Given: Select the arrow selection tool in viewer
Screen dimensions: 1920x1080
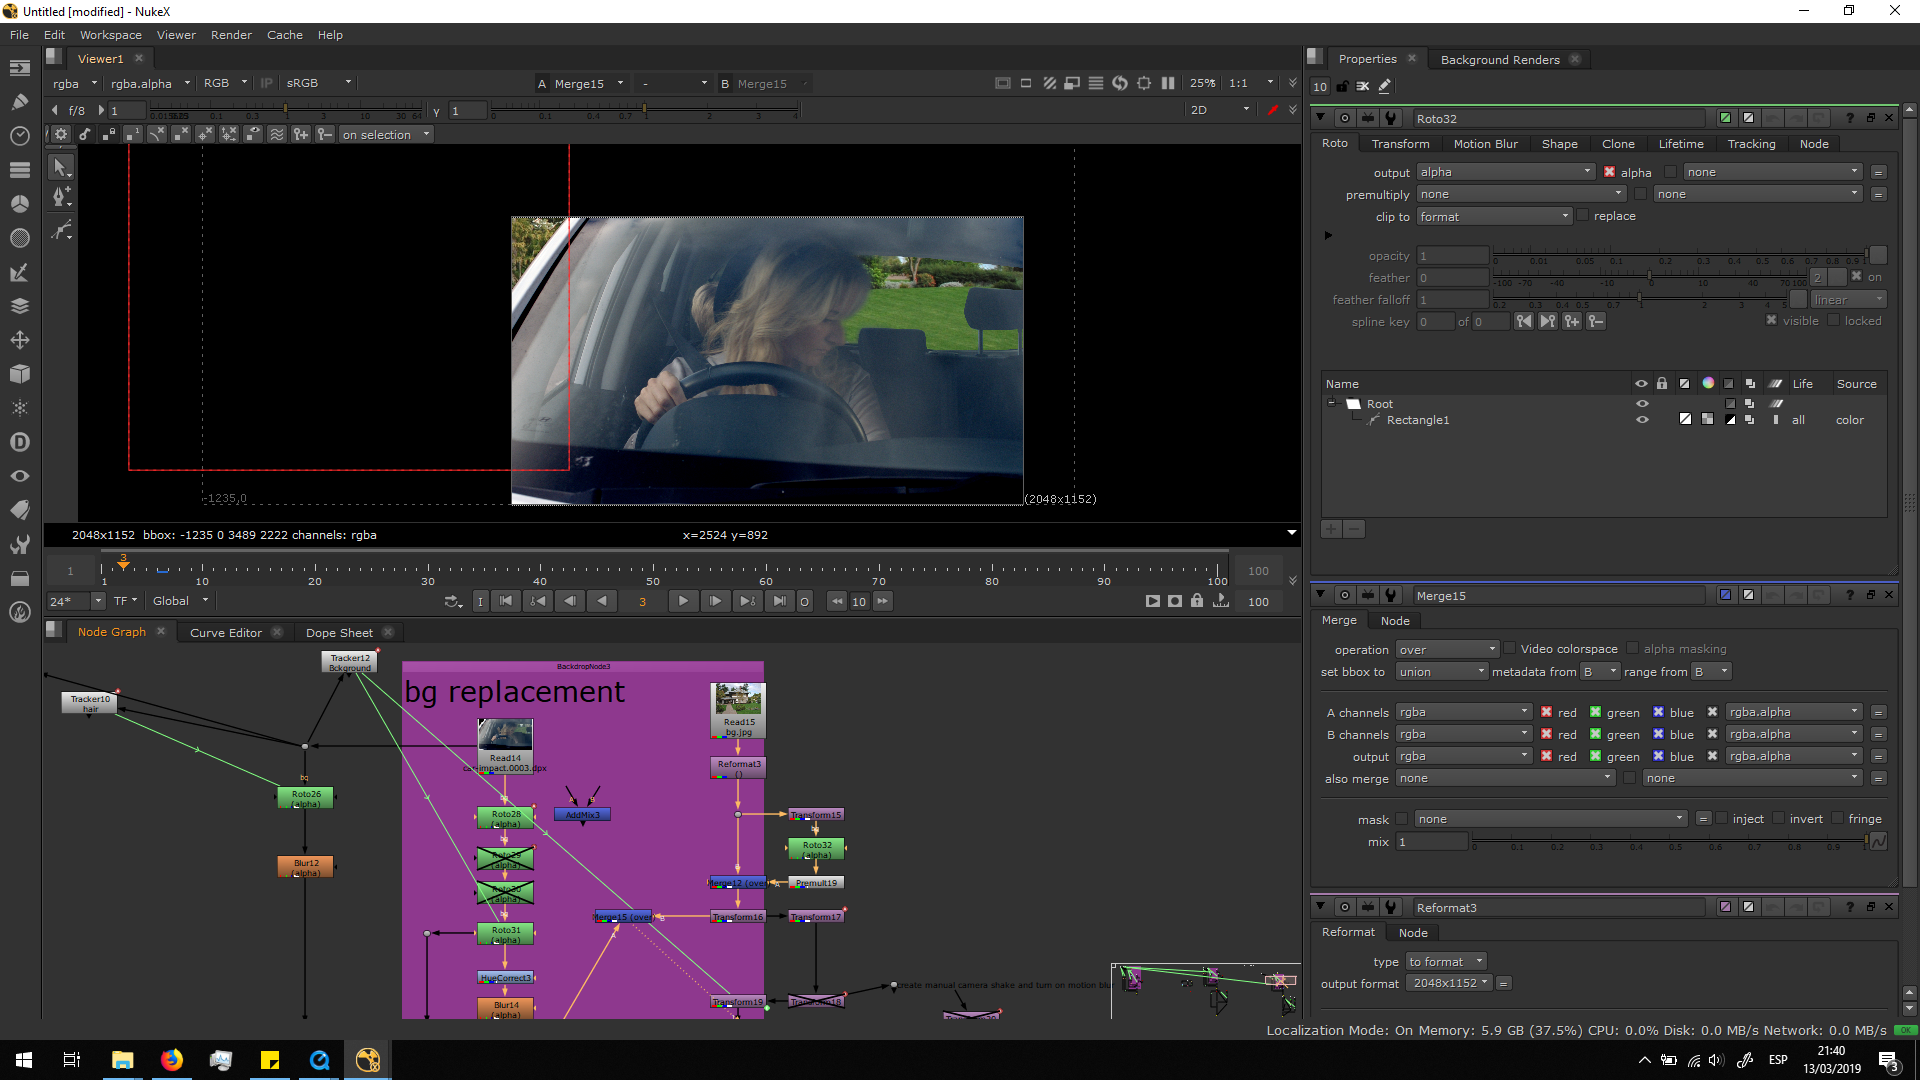Looking at the screenshot, I should click(x=61, y=168).
